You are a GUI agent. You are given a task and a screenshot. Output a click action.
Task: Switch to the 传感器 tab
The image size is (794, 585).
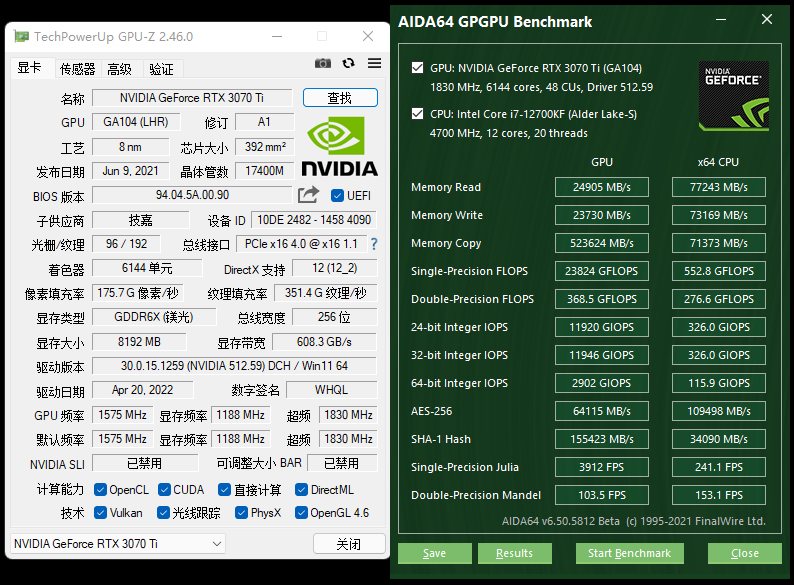point(77,69)
